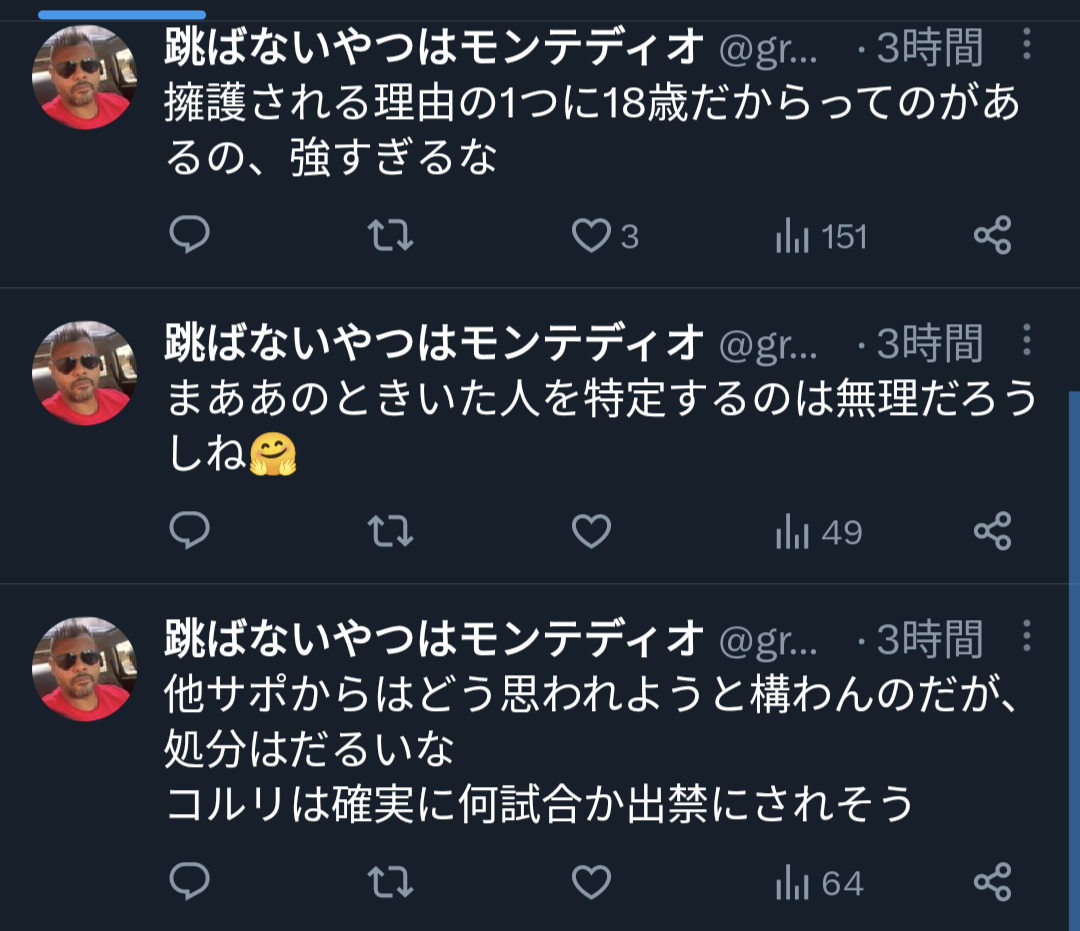The width and height of the screenshot is (1080, 931).
Task: Reply to the tweet about コルリ出禁
Action: (x=189, y=882)
